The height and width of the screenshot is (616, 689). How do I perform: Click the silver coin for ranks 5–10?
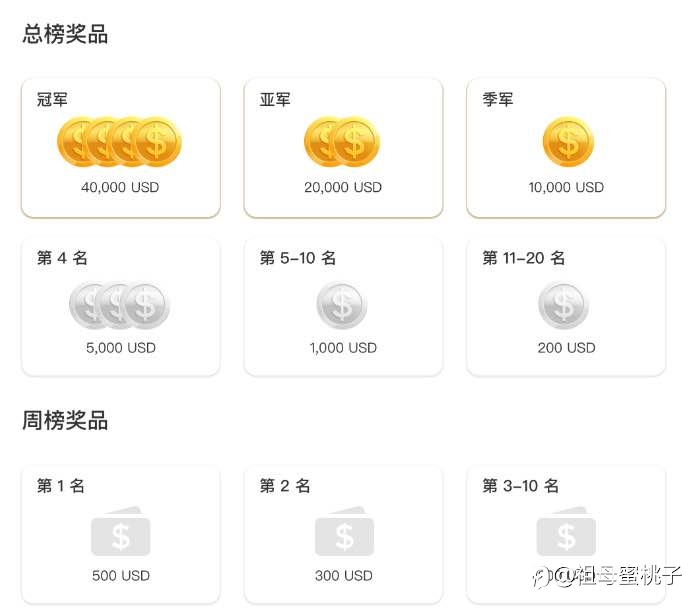(x=342, y=305)
